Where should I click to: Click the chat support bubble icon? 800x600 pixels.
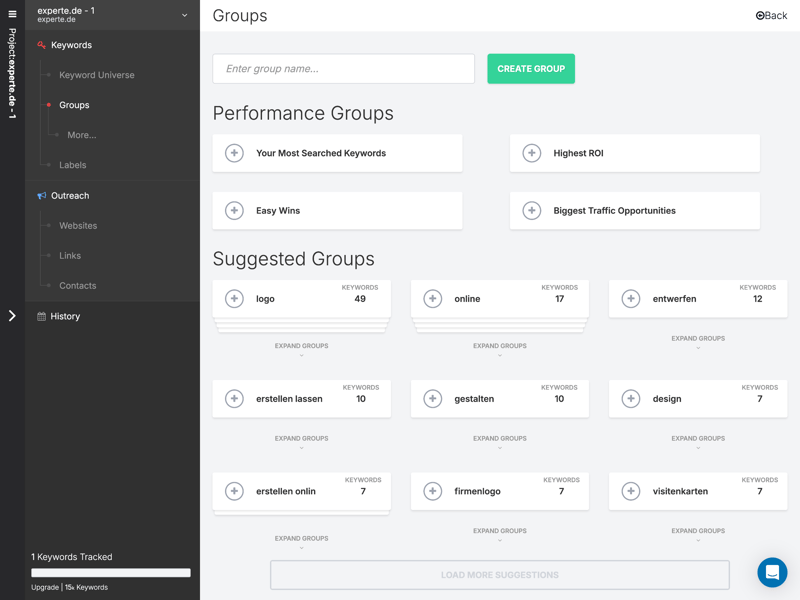(x=772, y=572)
